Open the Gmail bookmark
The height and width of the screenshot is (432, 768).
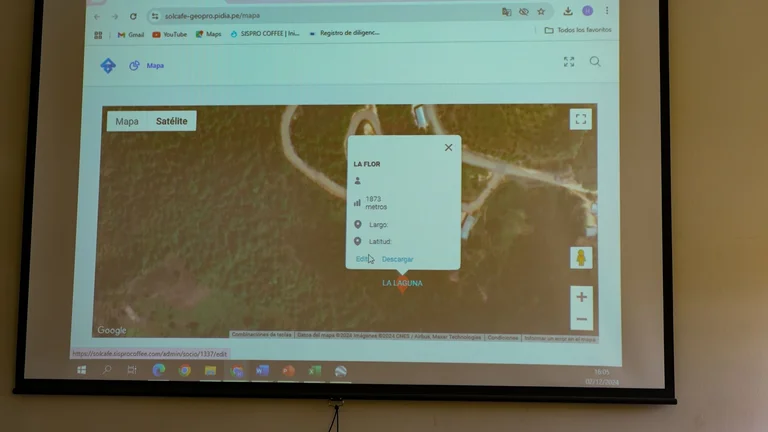[131, 35]
